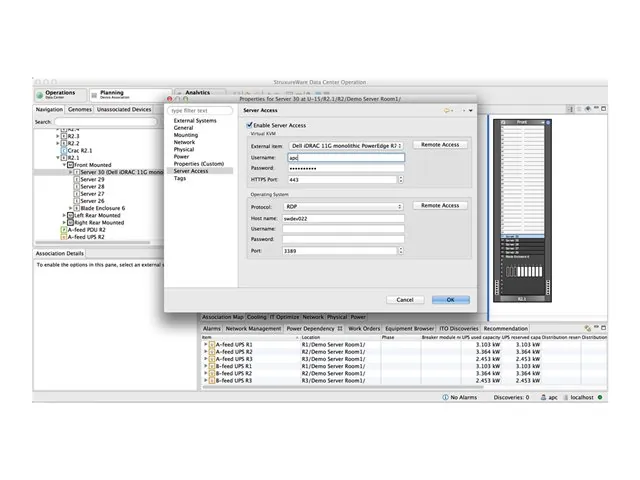Open the Work Orders tab

point(365,328)
